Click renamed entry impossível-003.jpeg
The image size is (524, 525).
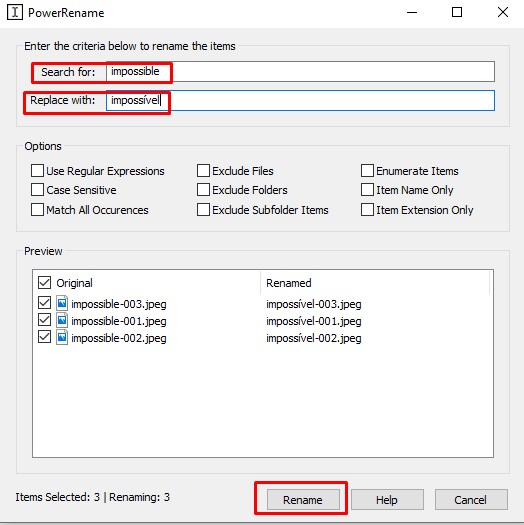point(314,304)
